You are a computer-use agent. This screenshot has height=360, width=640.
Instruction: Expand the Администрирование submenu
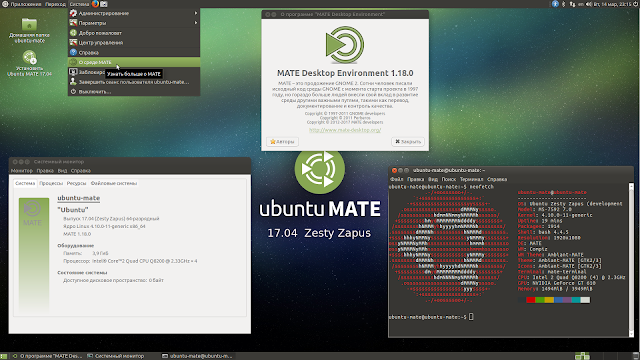pos(134,13)
